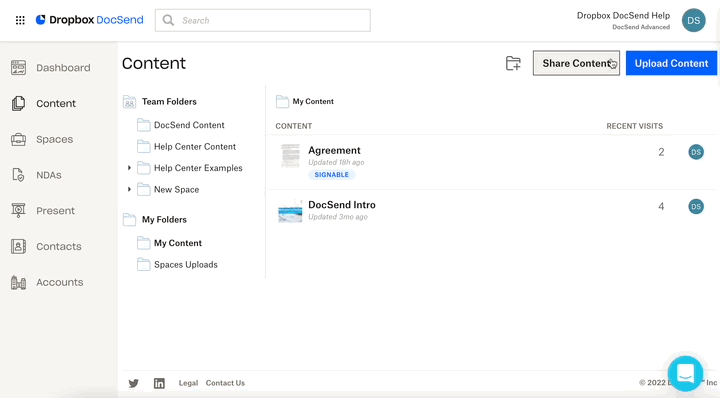Click the Content documents icon

pyautogui.click(x=18, y=103)
